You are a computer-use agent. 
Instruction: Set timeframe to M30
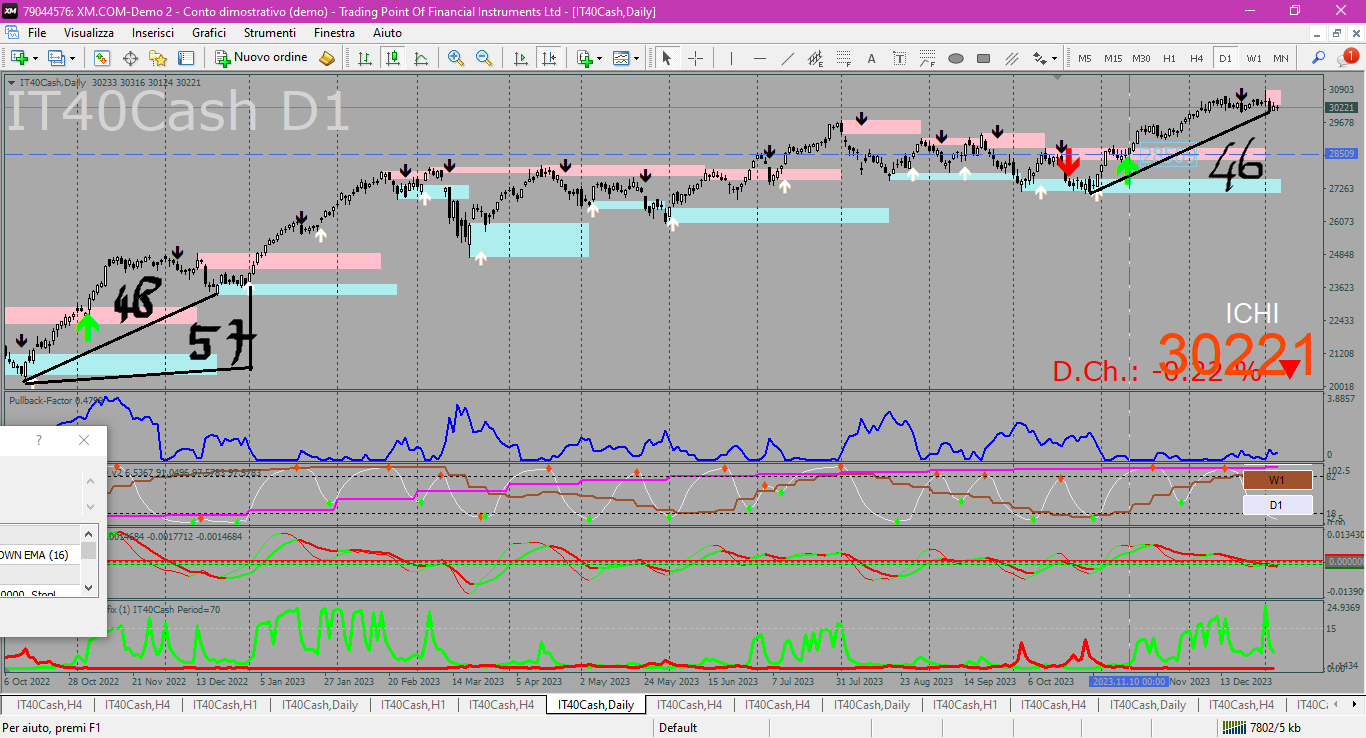click(1141, 58)
